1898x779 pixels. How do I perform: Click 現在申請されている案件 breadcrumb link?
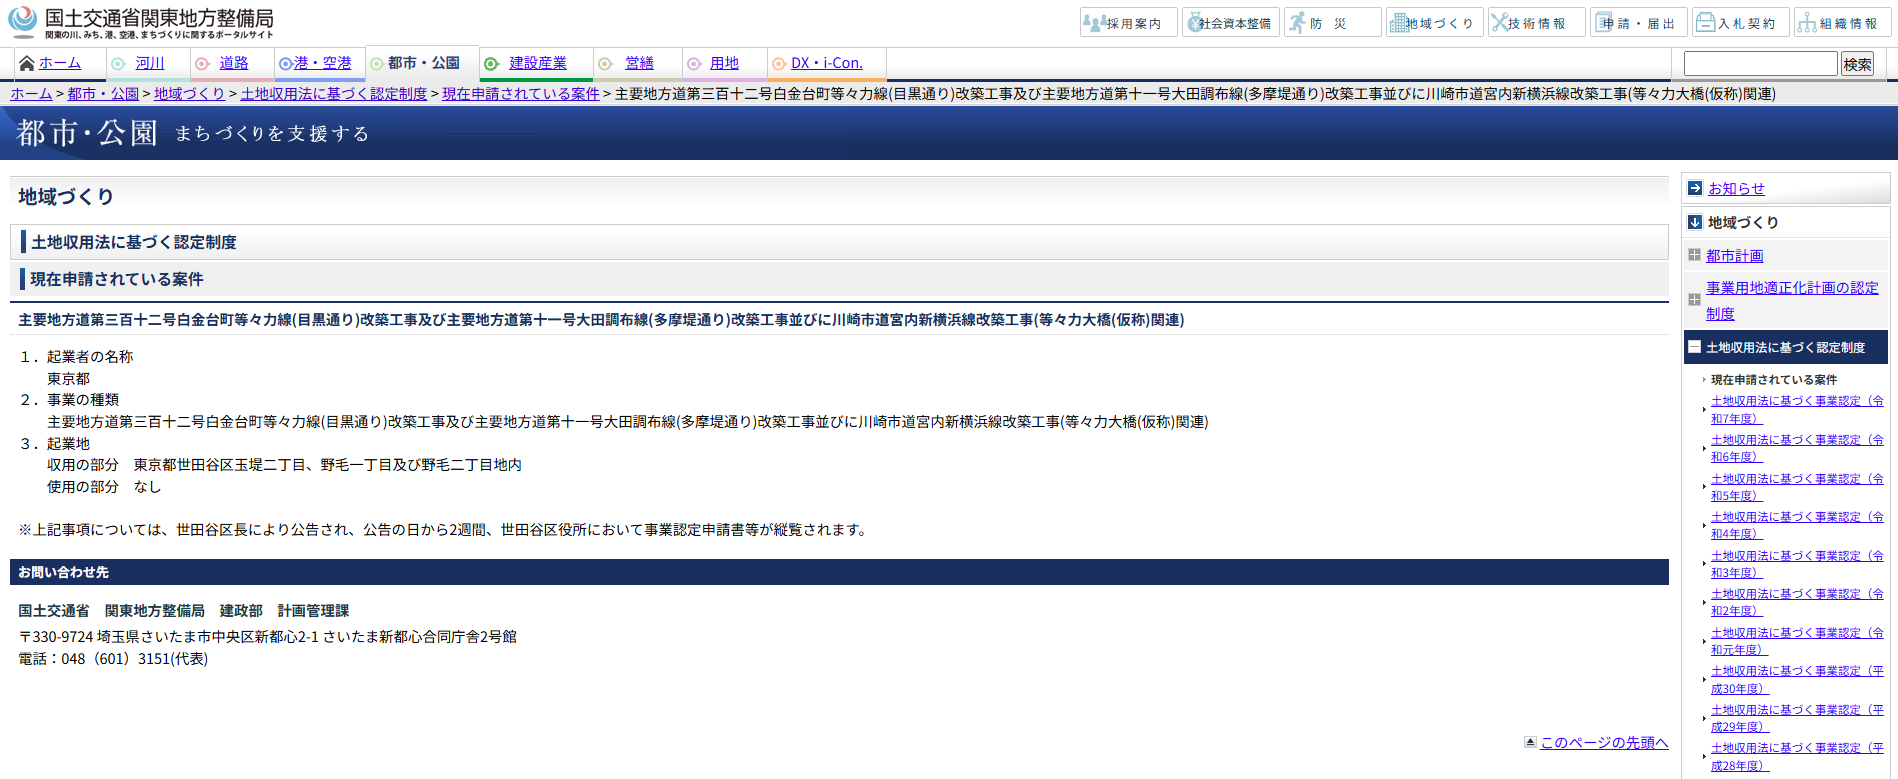(520, 93)
